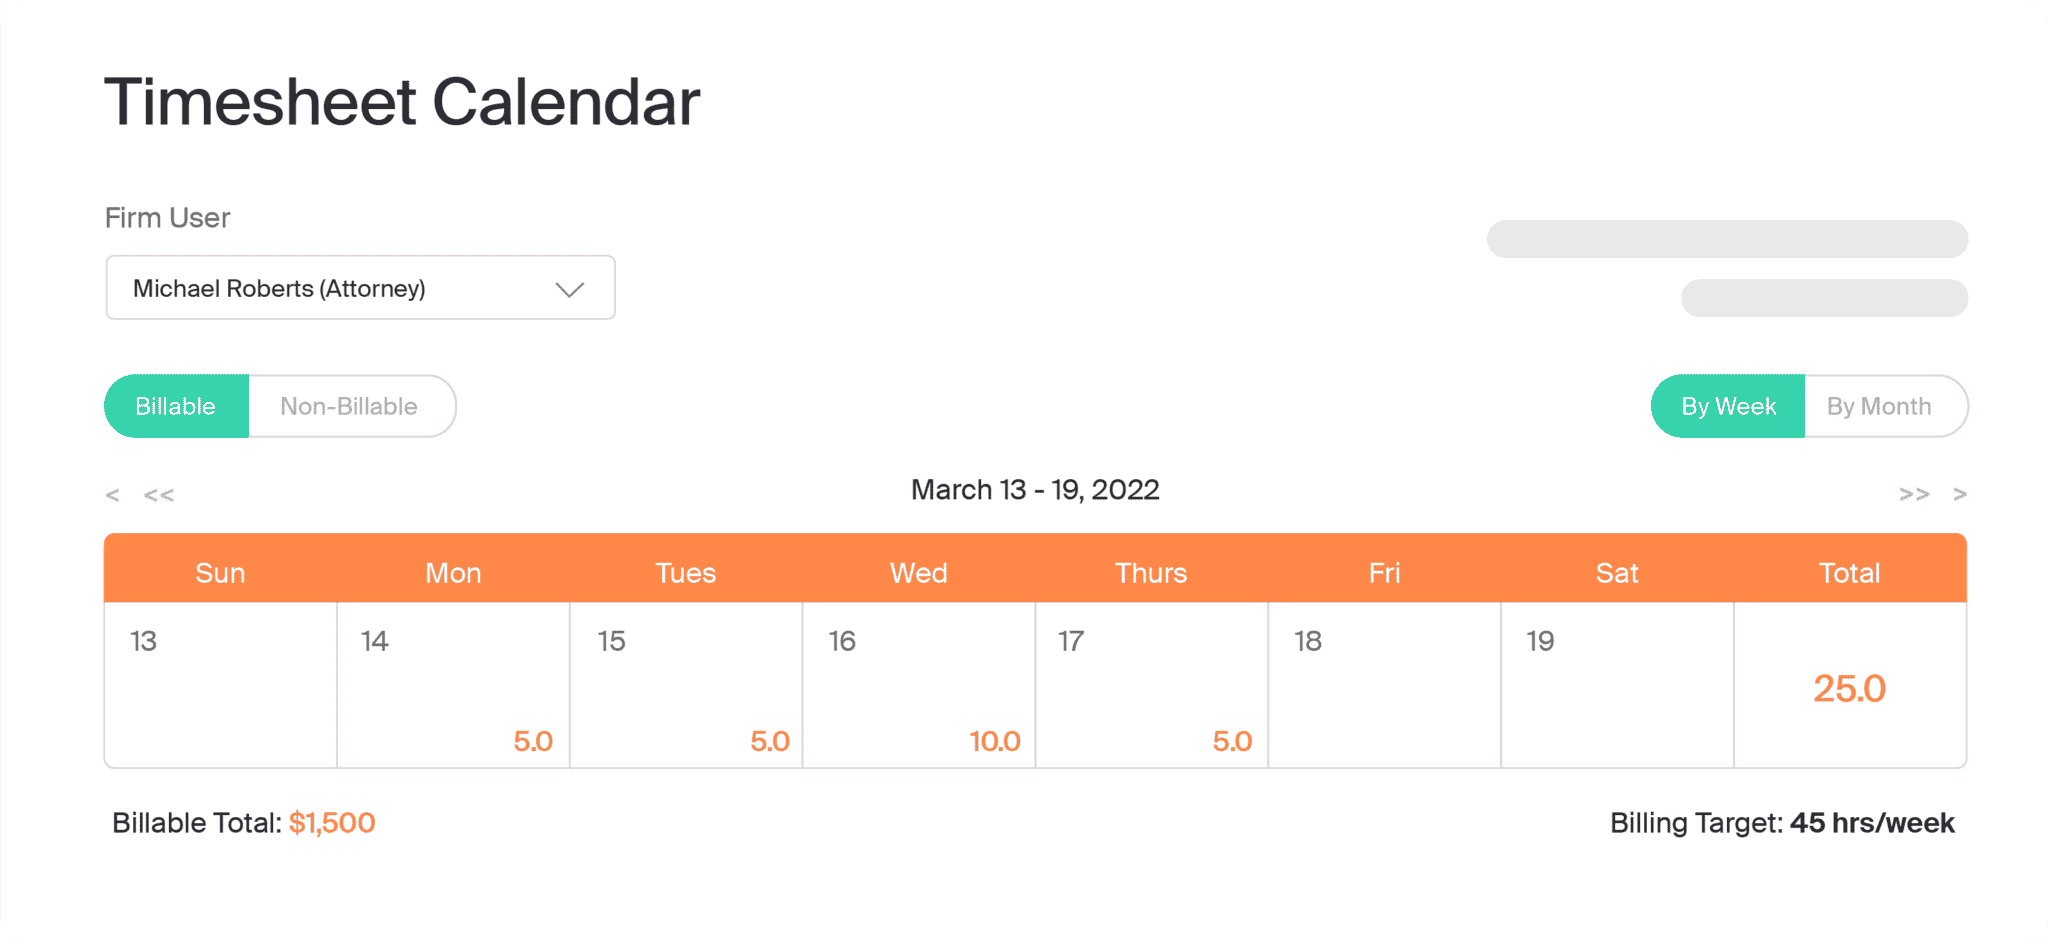
Task: Navigate to the previous week with single arrow
Action: click(111, 494)
